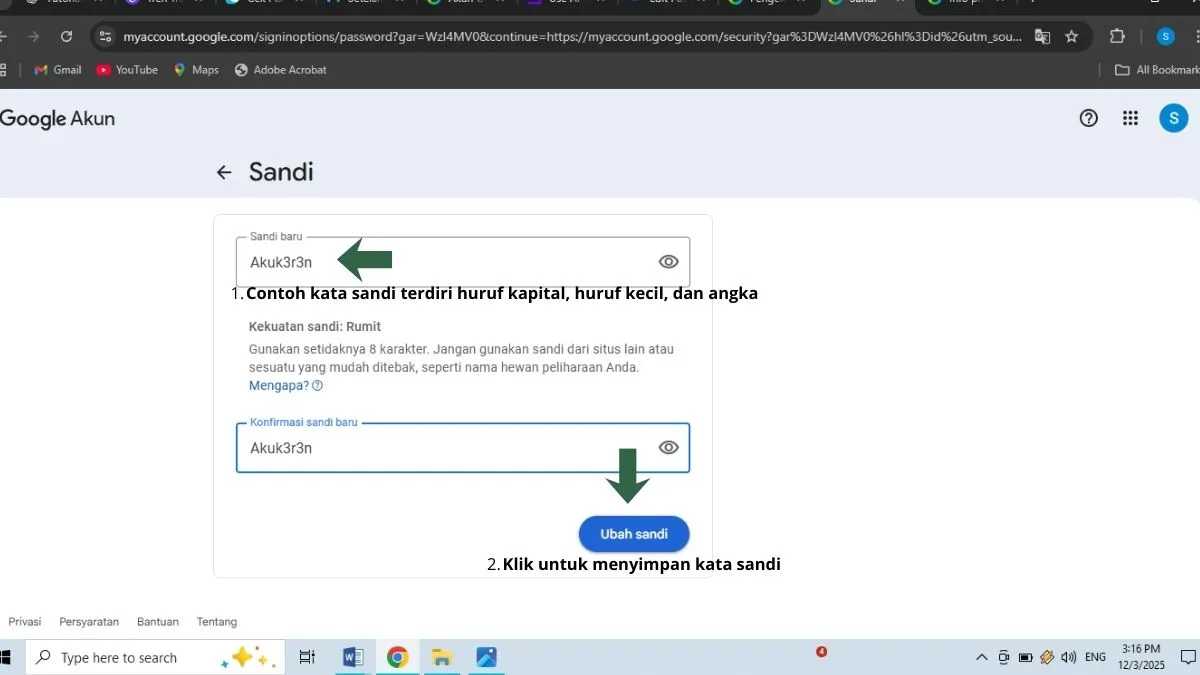Expand the system tray hidden icons chevron
The height and width of the screenshot is (675, 1200).
pos(982,657)
